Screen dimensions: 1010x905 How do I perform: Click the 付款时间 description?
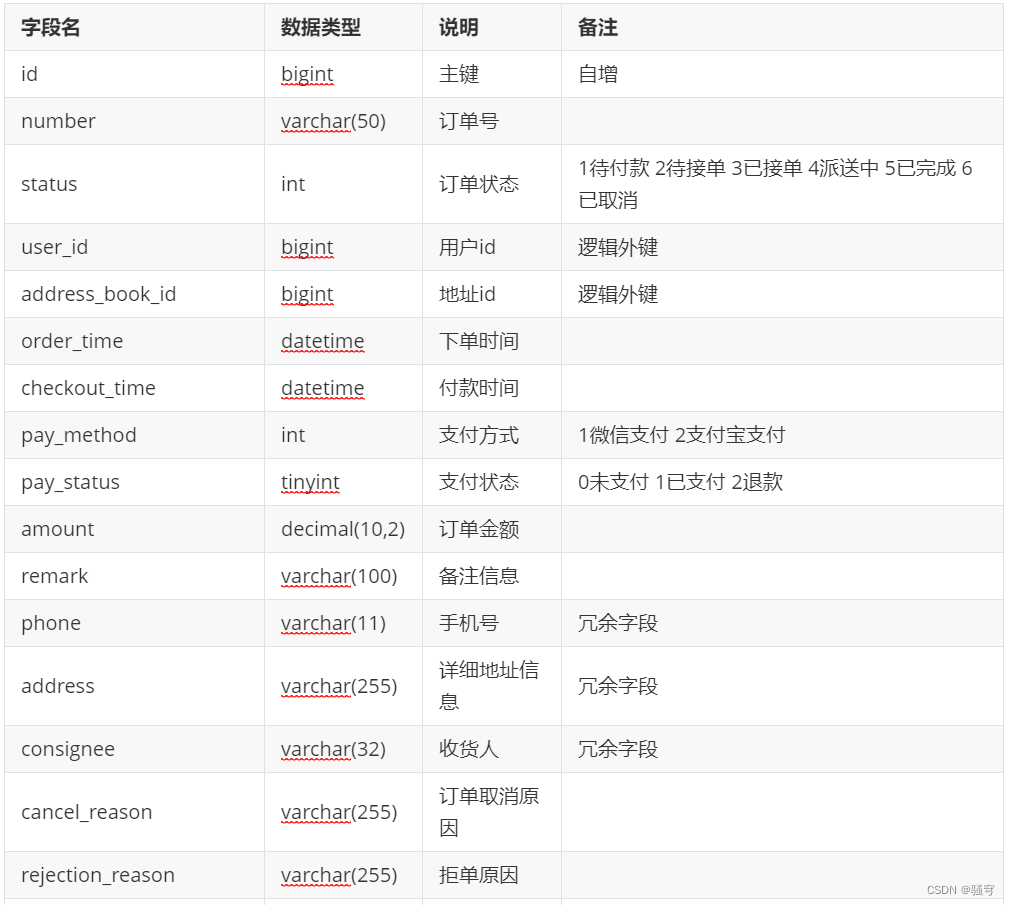coord(479,388)
